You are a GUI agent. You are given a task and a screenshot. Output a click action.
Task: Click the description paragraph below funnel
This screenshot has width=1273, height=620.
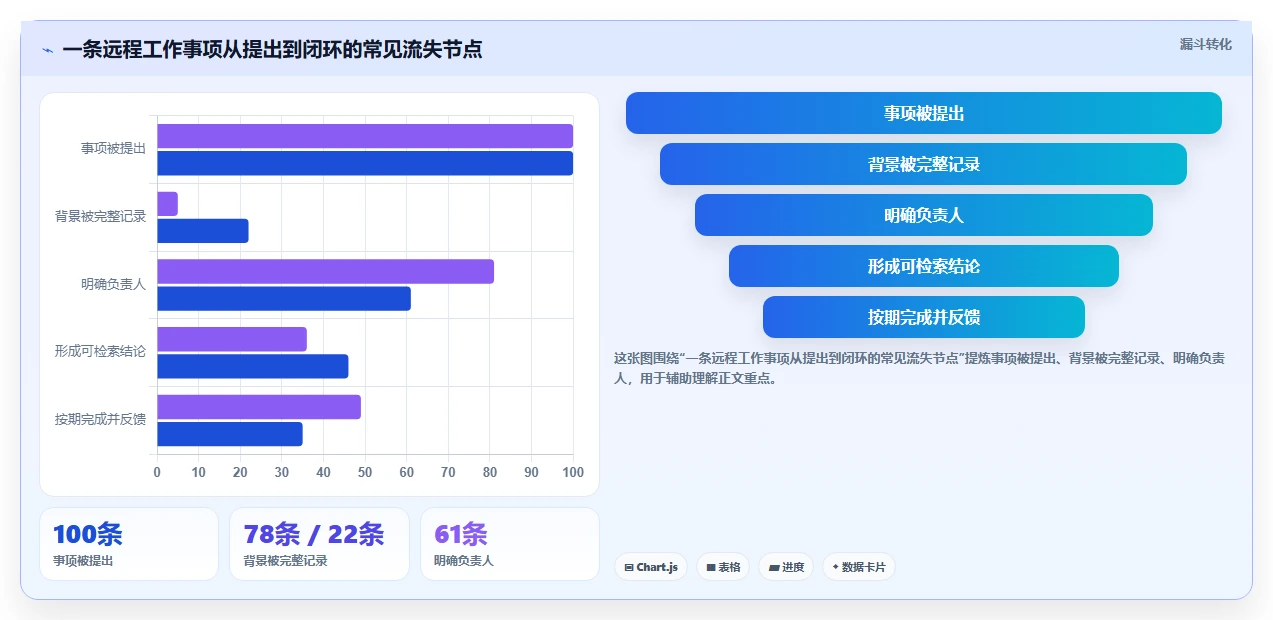tap(920, 368)
